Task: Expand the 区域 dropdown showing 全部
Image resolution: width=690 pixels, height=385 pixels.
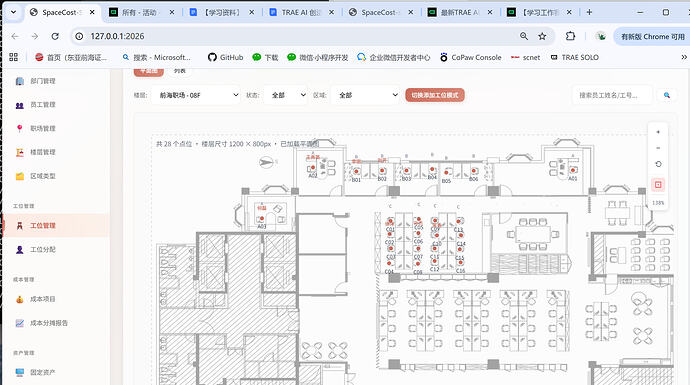Action: point(366,95)
